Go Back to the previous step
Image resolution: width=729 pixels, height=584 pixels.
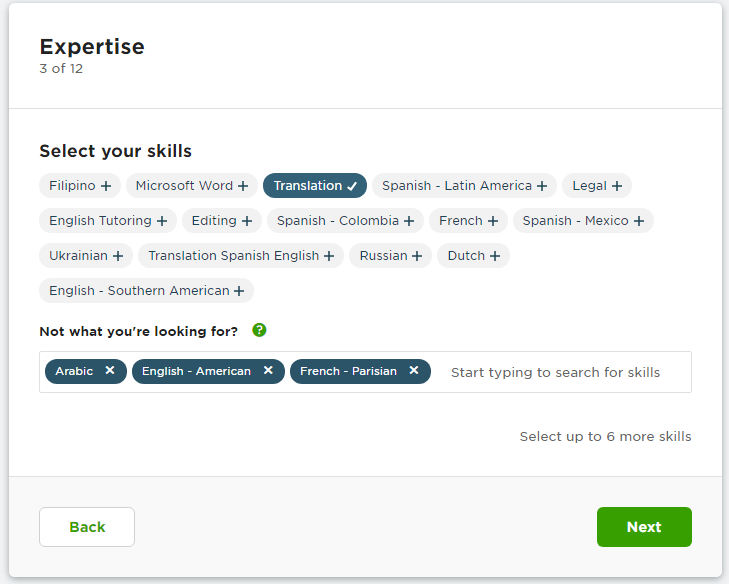tap(87, 527)
